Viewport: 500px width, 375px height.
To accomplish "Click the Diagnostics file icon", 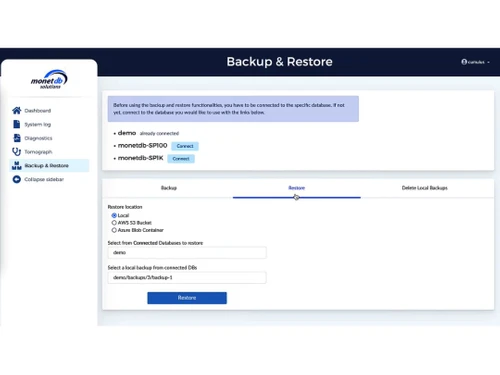I will click(17, 138).
